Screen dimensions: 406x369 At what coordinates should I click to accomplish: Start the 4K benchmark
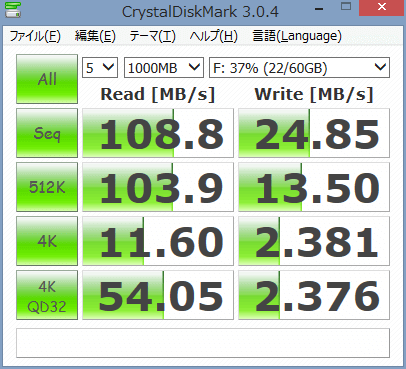(x=47, y=241)
